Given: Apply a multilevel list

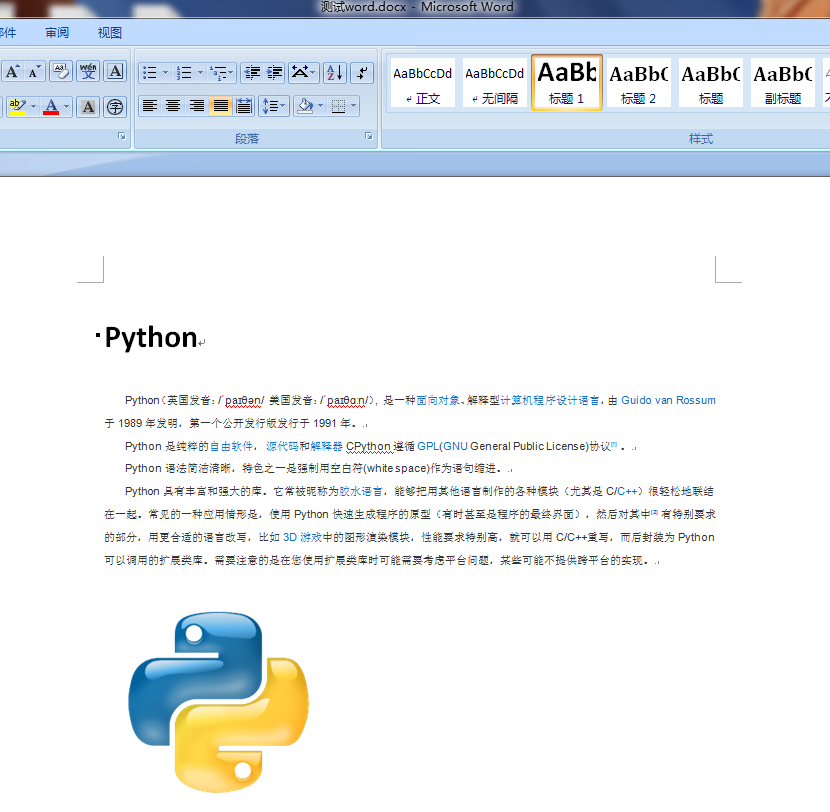Looking at the screenshot, I should click(x=218, y=73).
